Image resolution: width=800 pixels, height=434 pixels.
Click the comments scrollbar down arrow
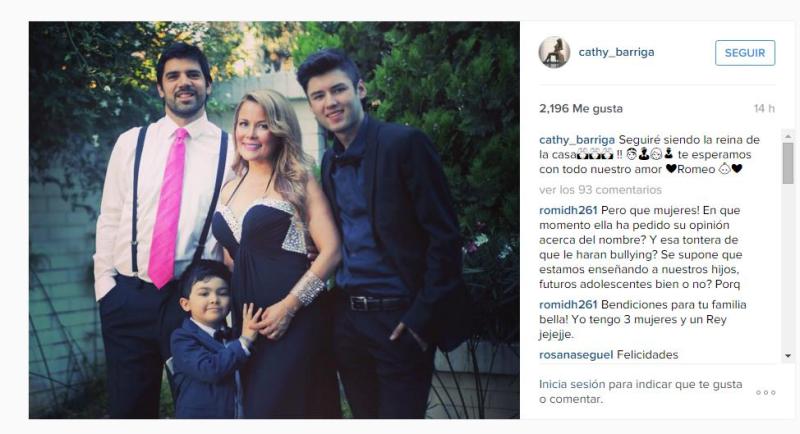tap(788, 355)
